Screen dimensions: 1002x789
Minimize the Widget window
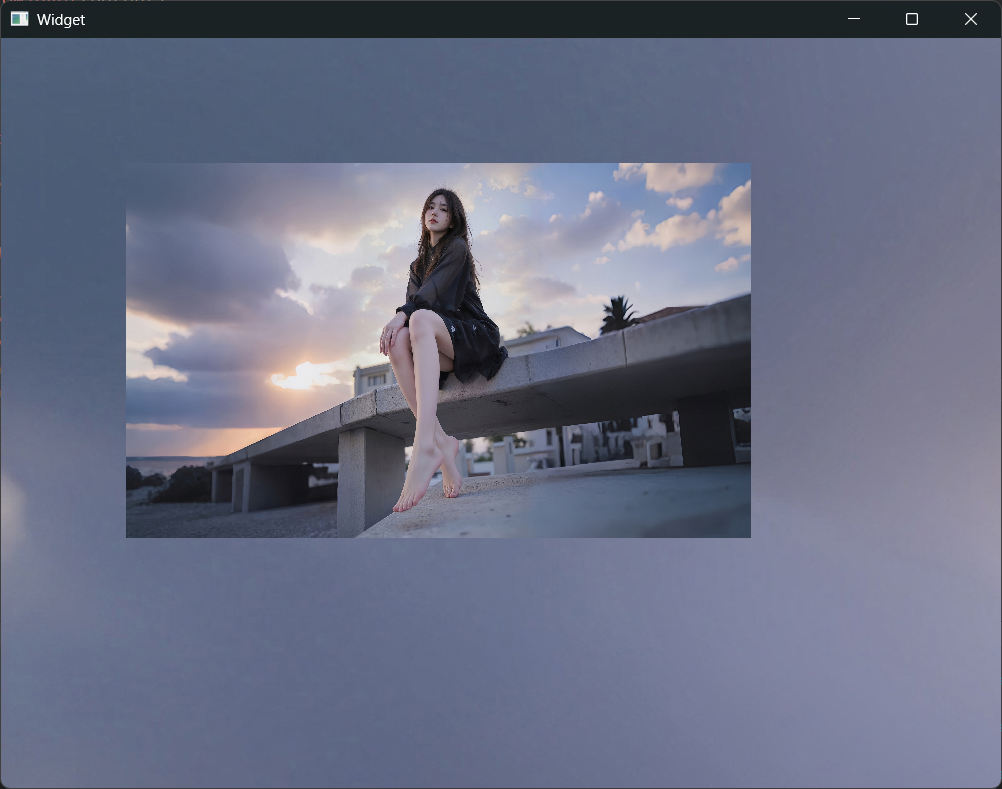point(854,19)
